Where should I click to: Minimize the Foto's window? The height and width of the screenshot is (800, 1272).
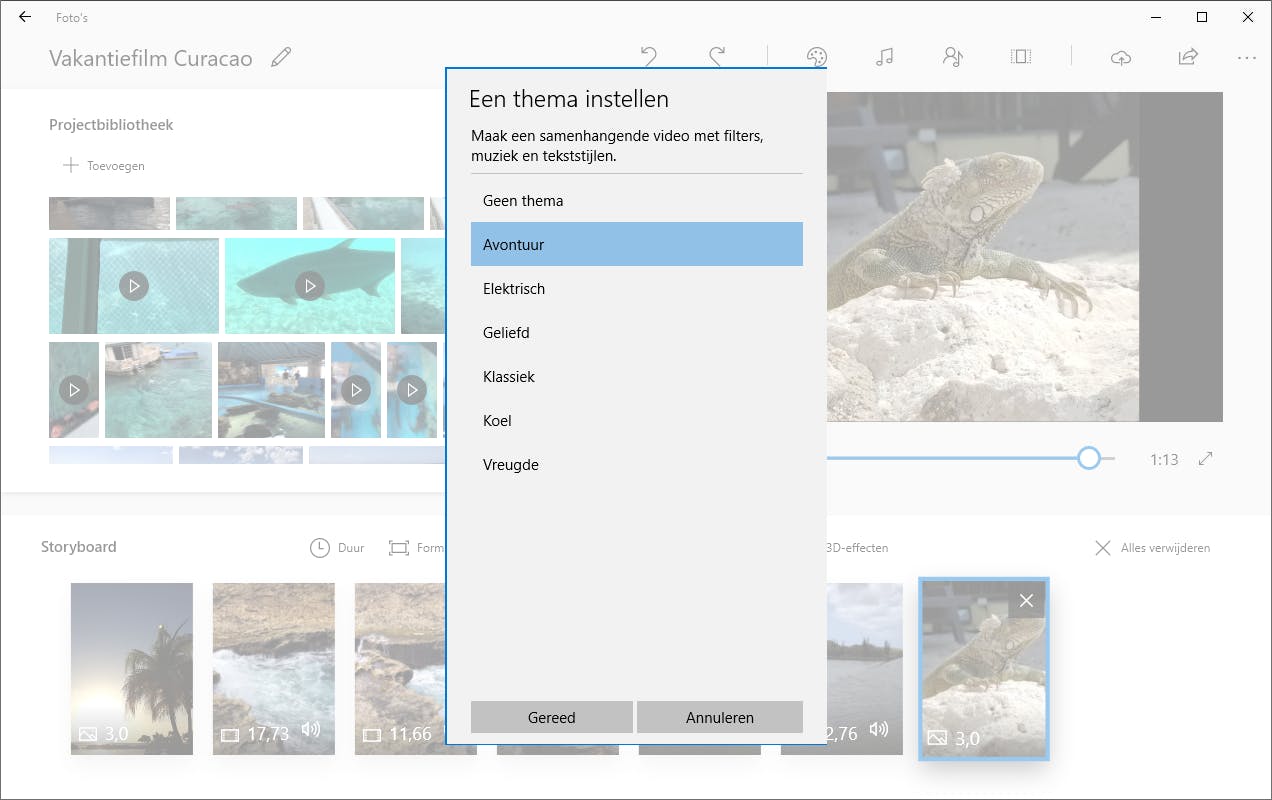1156,17
